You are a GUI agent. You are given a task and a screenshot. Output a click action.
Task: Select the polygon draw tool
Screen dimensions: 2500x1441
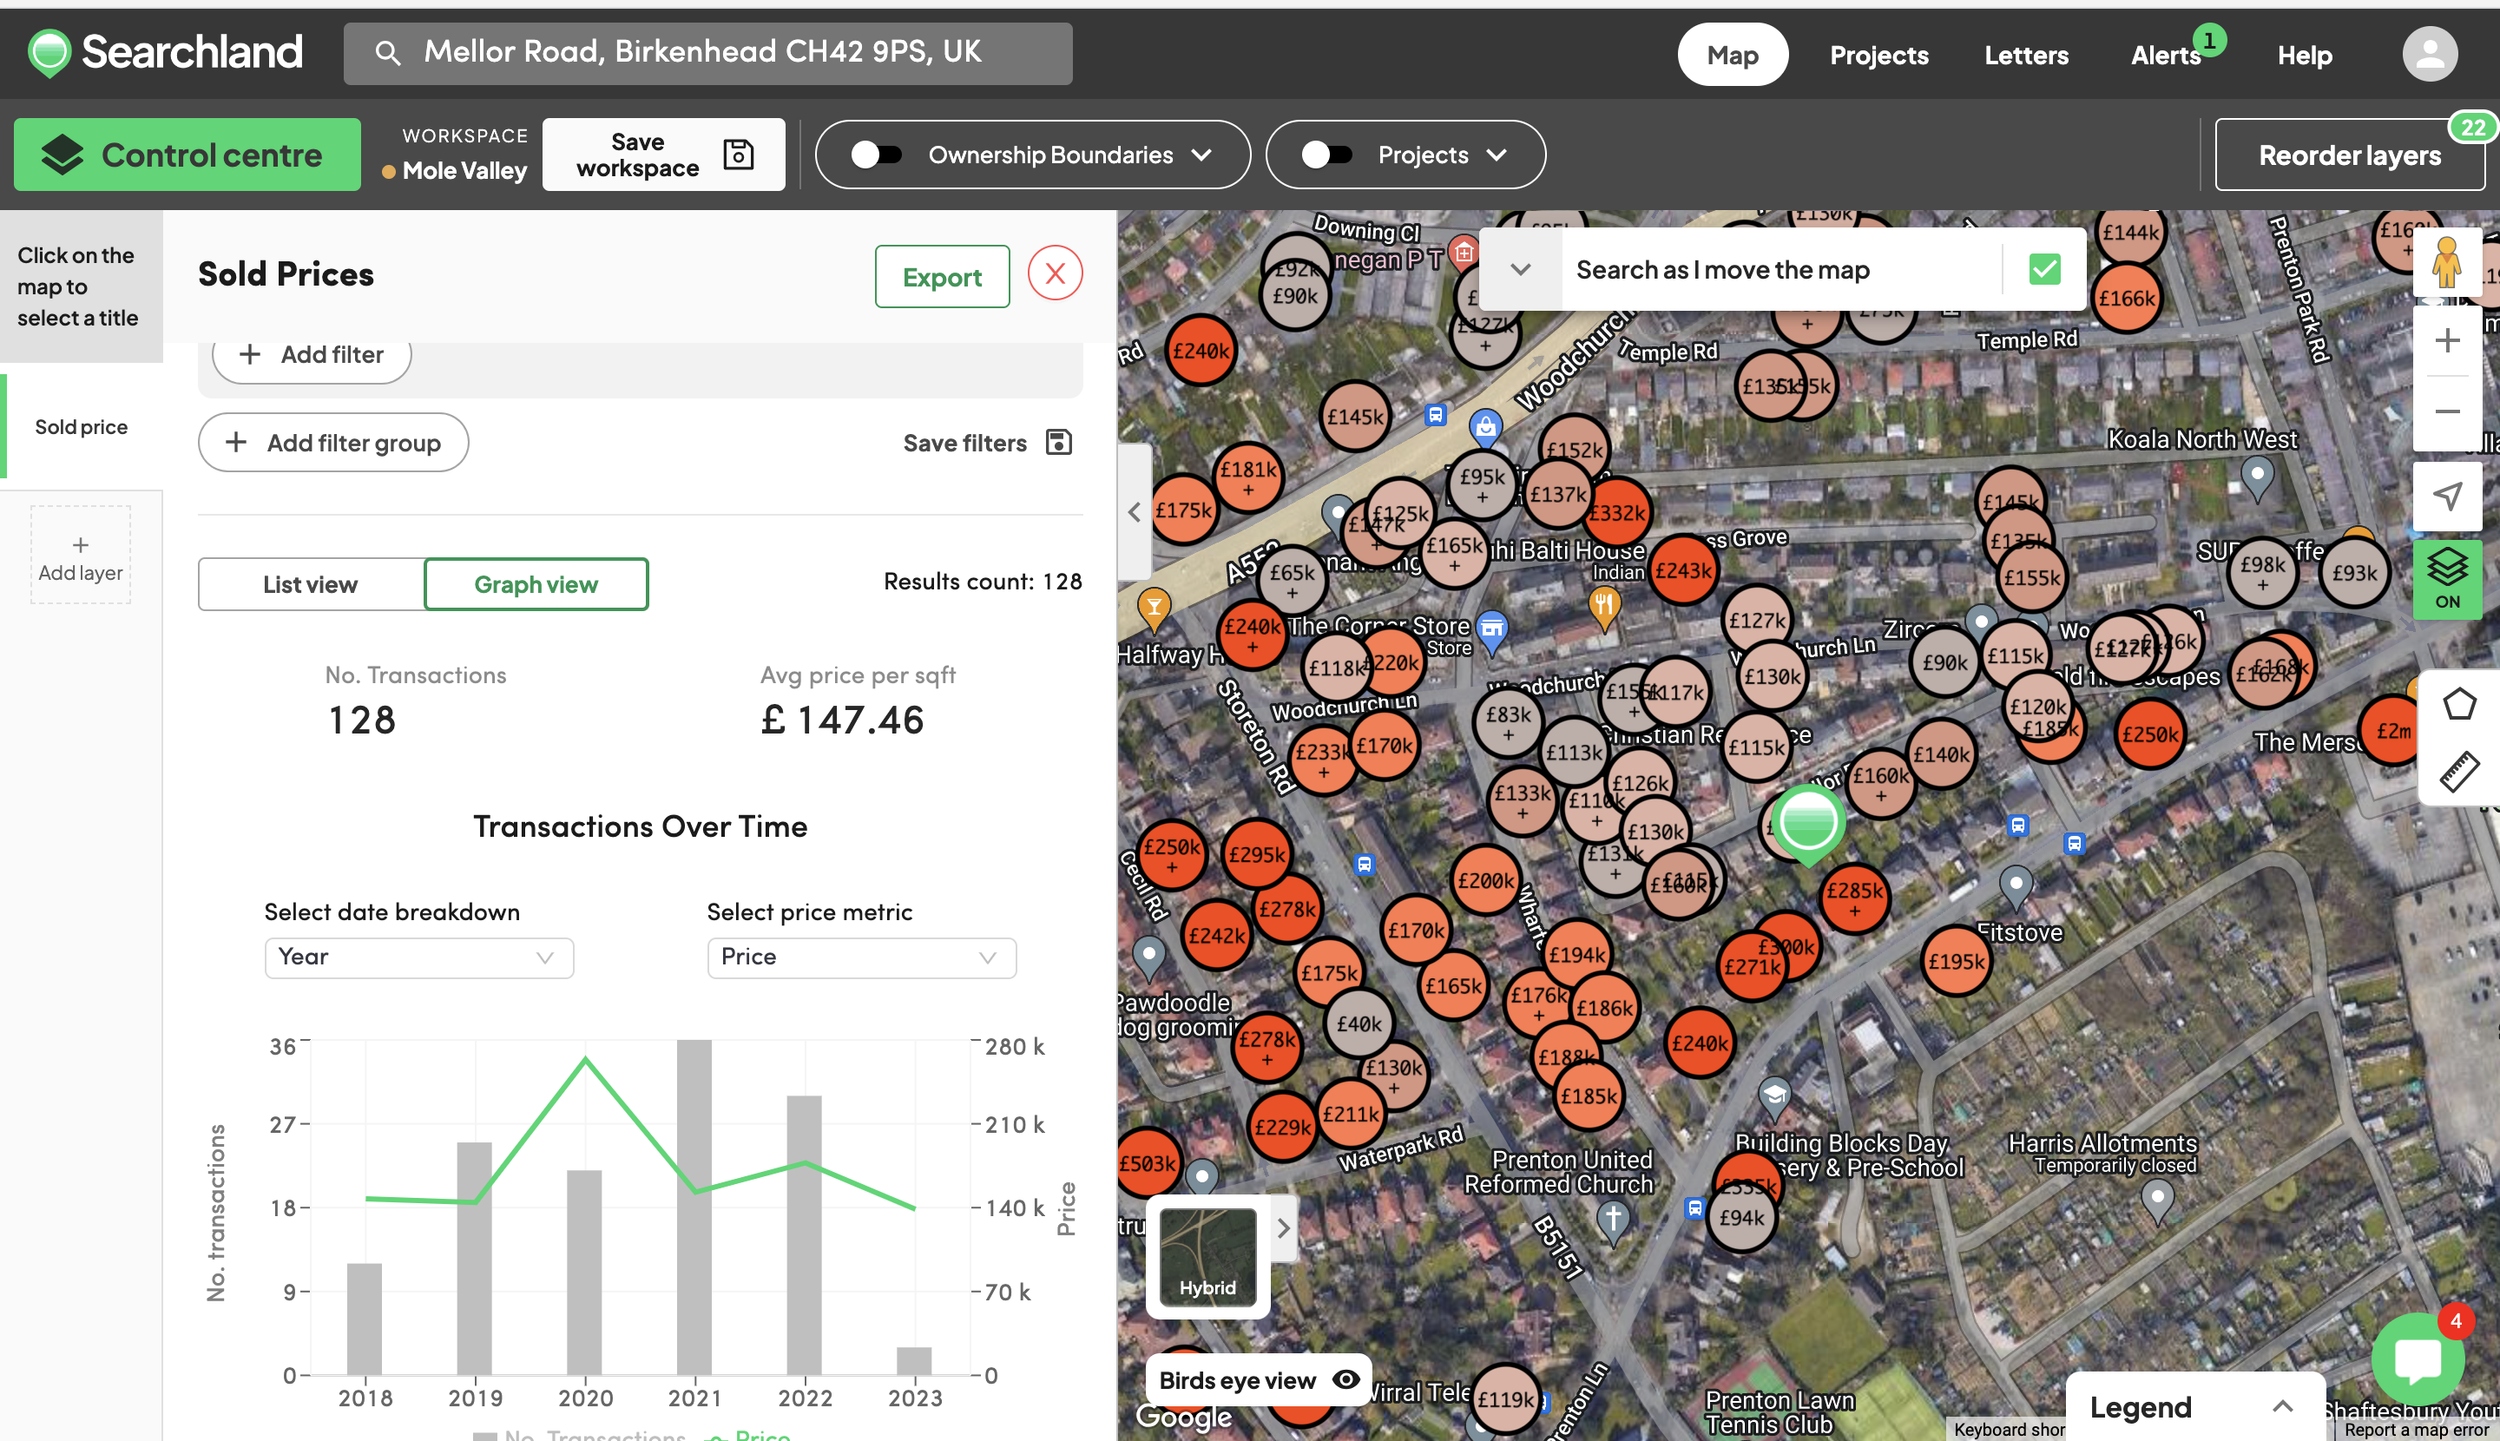click(2458, 704)
